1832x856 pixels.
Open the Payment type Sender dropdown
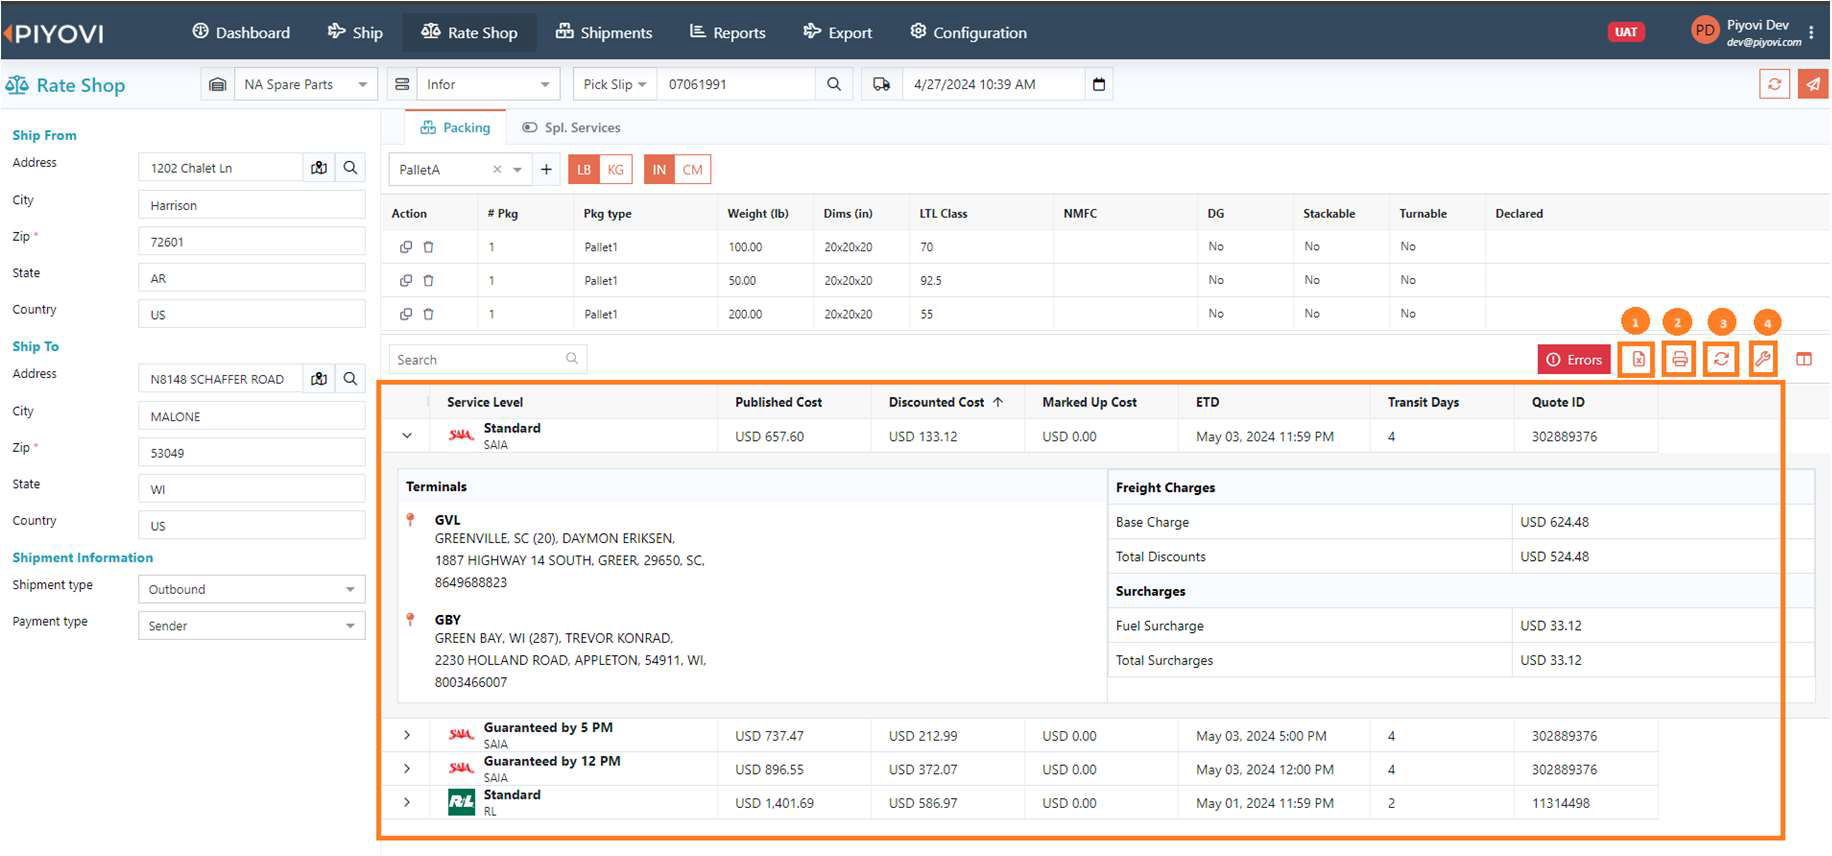point(252,625)
